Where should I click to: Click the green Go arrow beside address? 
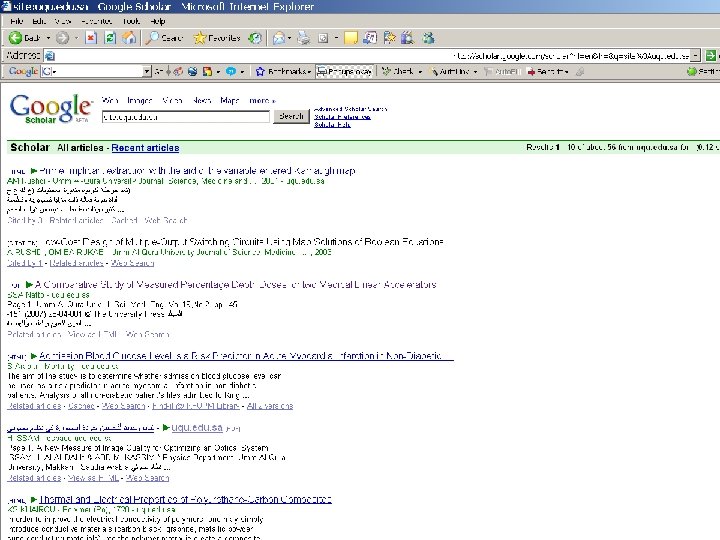pyautogui.click(x=711, y=56)
